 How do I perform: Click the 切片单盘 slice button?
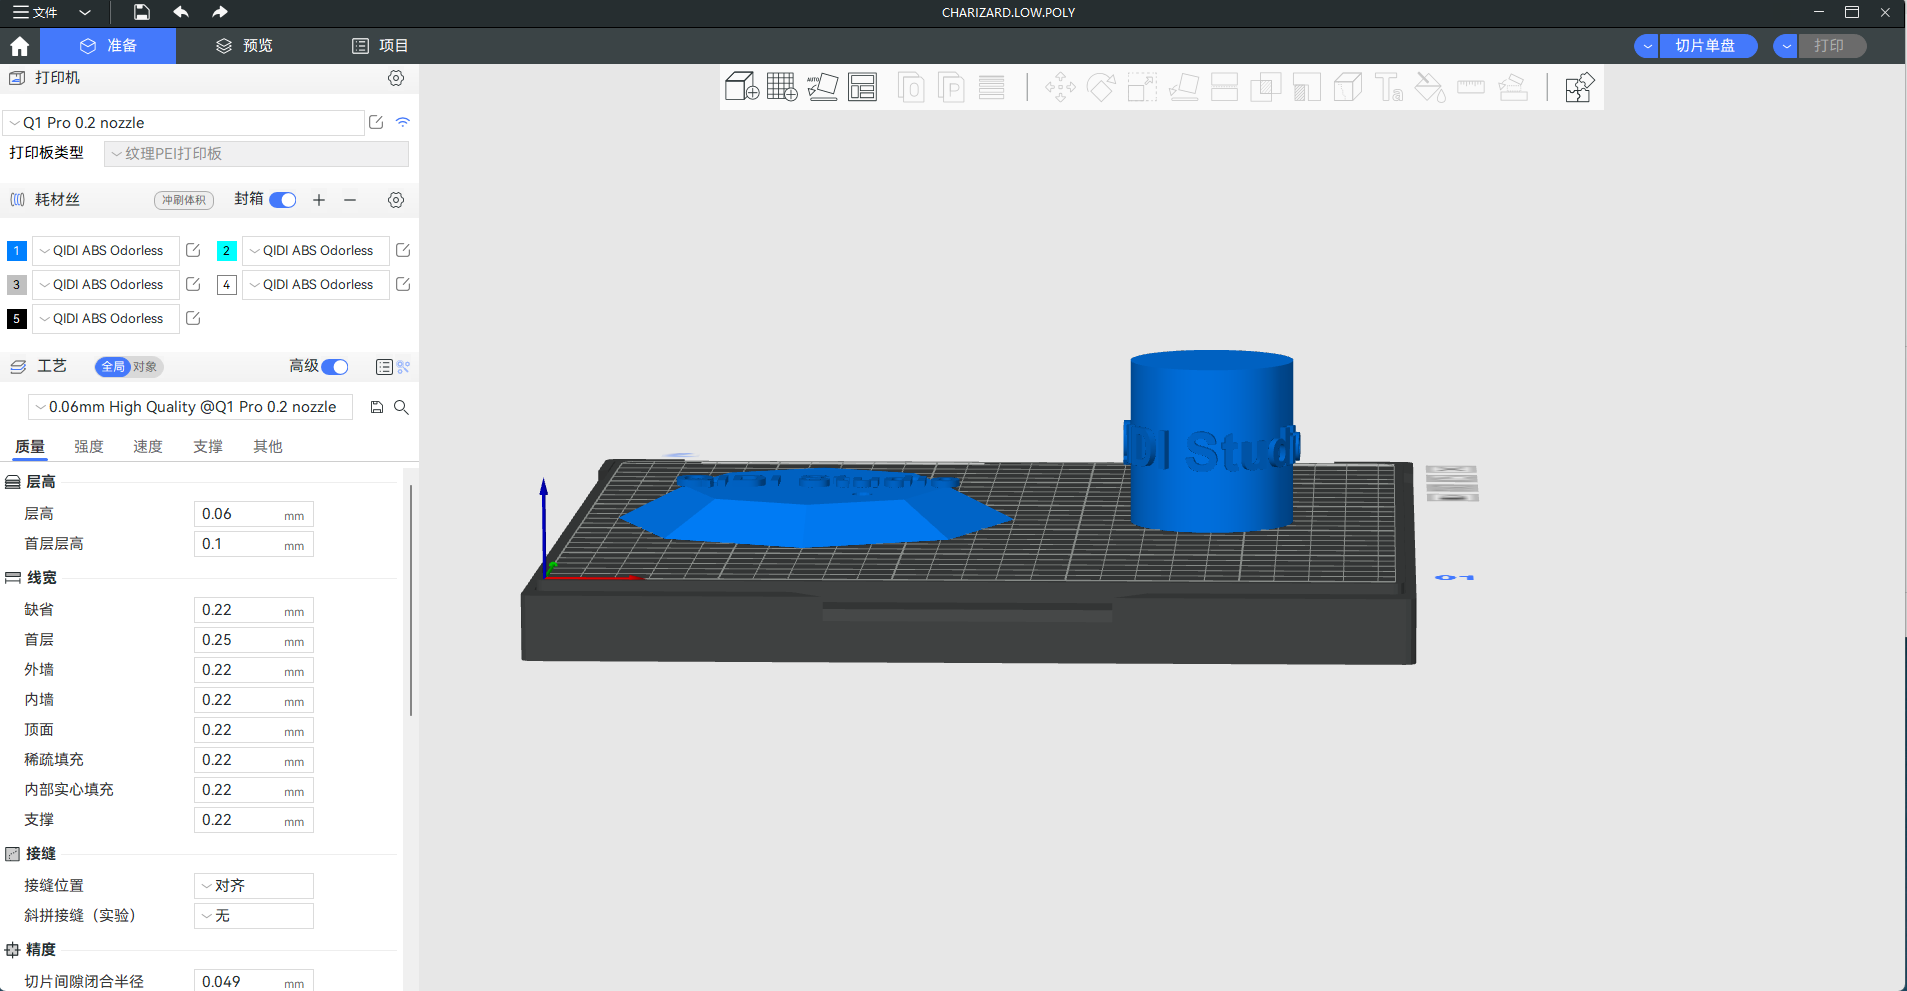click(1706, 46)
